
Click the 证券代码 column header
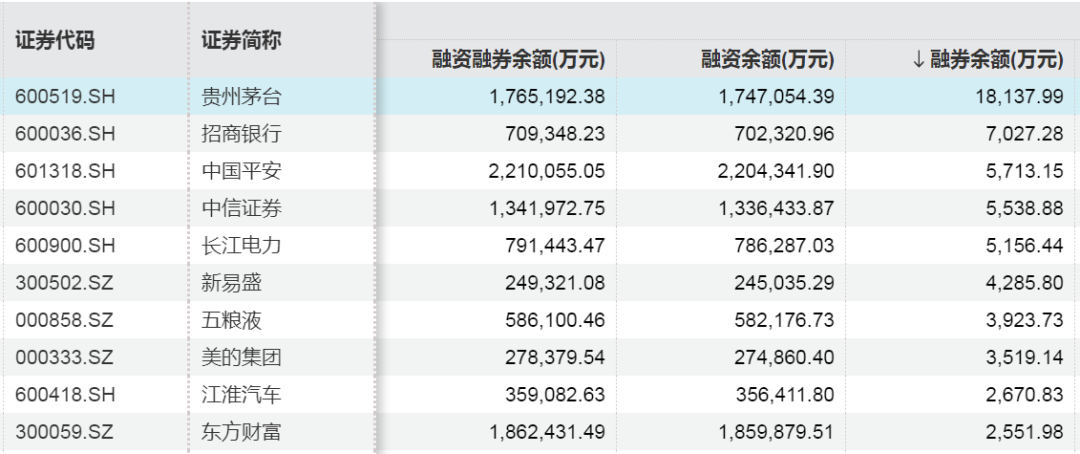55,40
